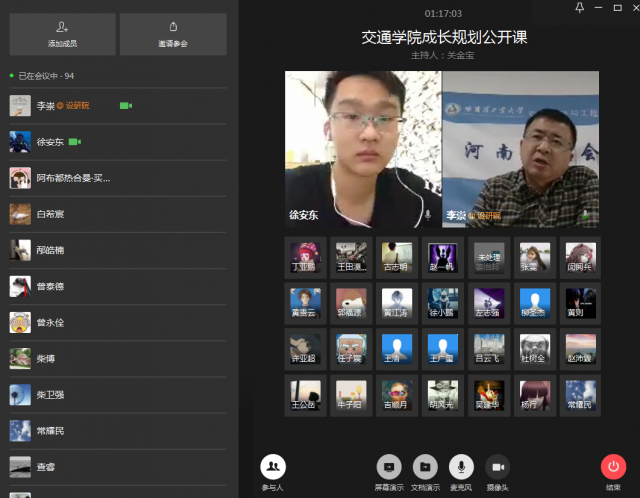Click 徐安东's video feed
Image resolution: width=640 pixels, height=498 pixels.
(363, 149)
